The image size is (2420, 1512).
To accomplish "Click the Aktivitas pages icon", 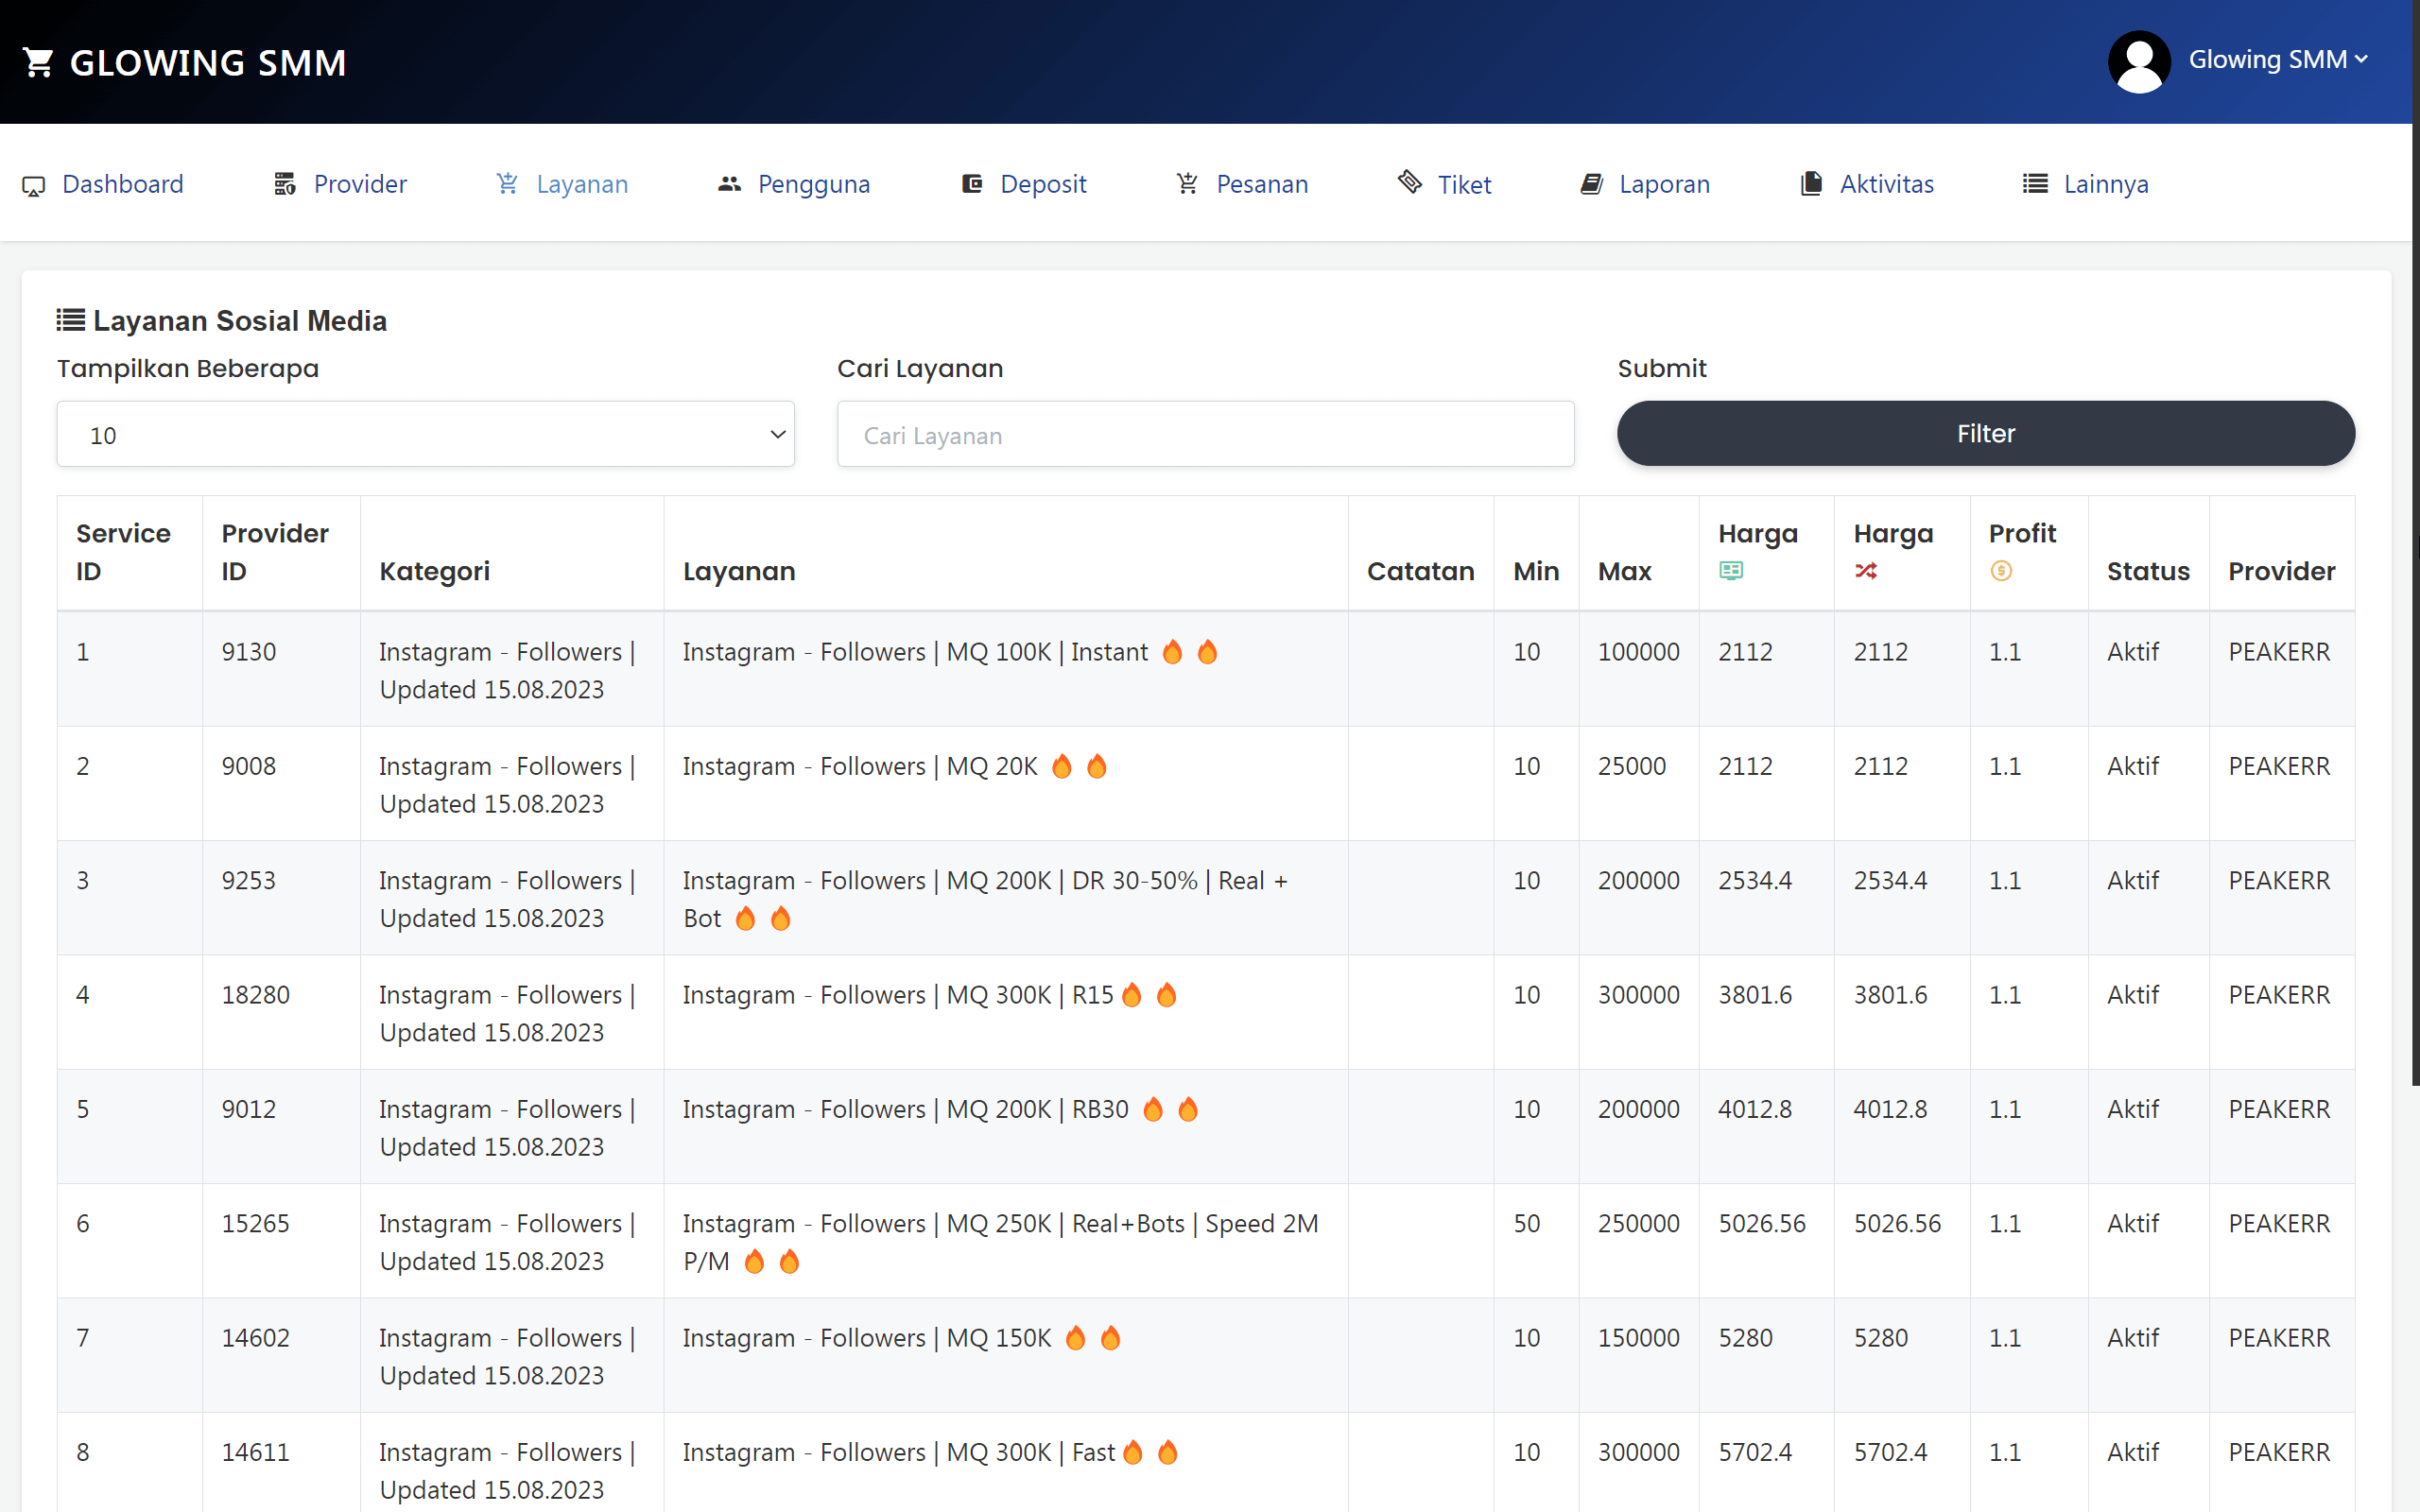I will point(1811,184).
